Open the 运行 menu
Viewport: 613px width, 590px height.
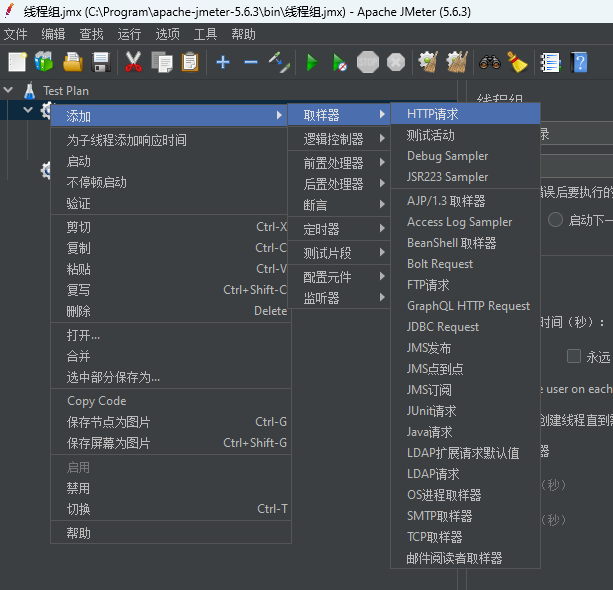tap(129, 34)
